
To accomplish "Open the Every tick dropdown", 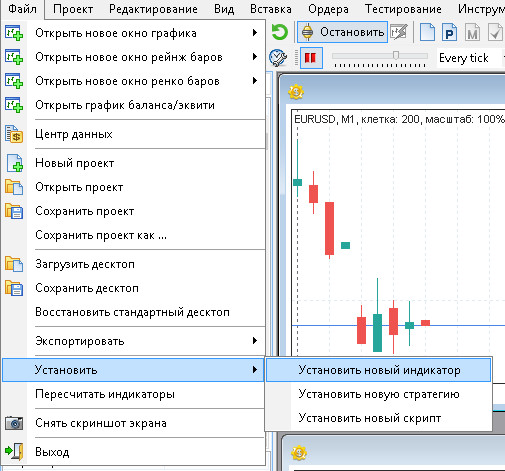I will [x=470, y=58].
